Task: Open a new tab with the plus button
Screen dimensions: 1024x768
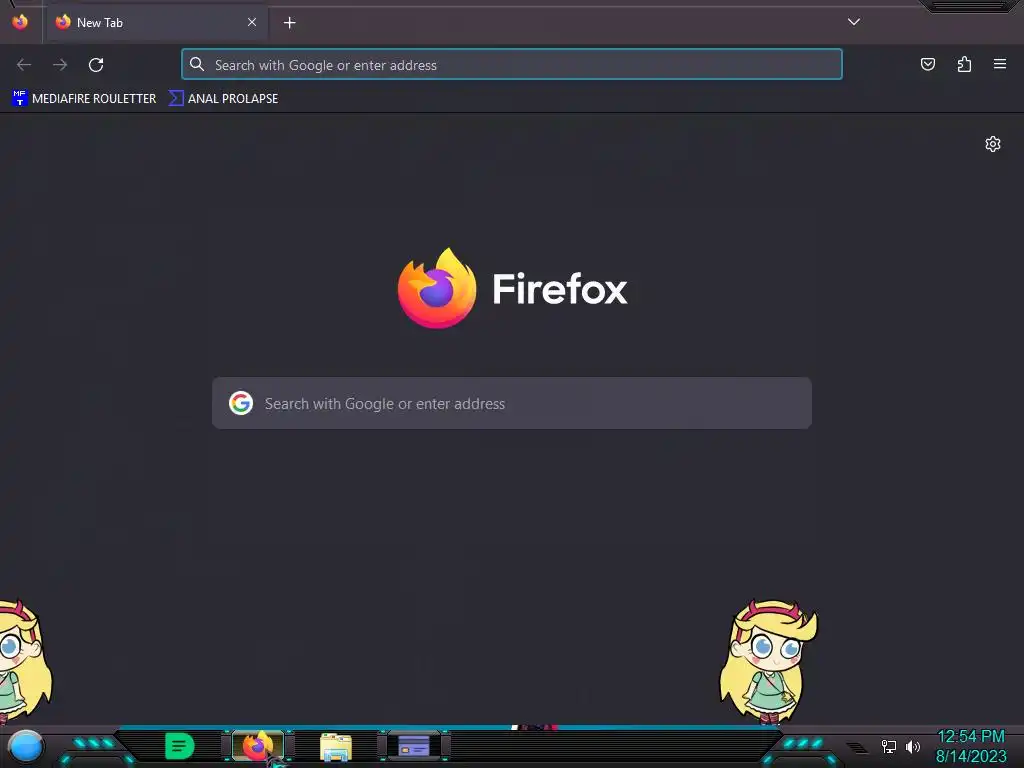Action: pyautogui.click(x=289, y=23)
